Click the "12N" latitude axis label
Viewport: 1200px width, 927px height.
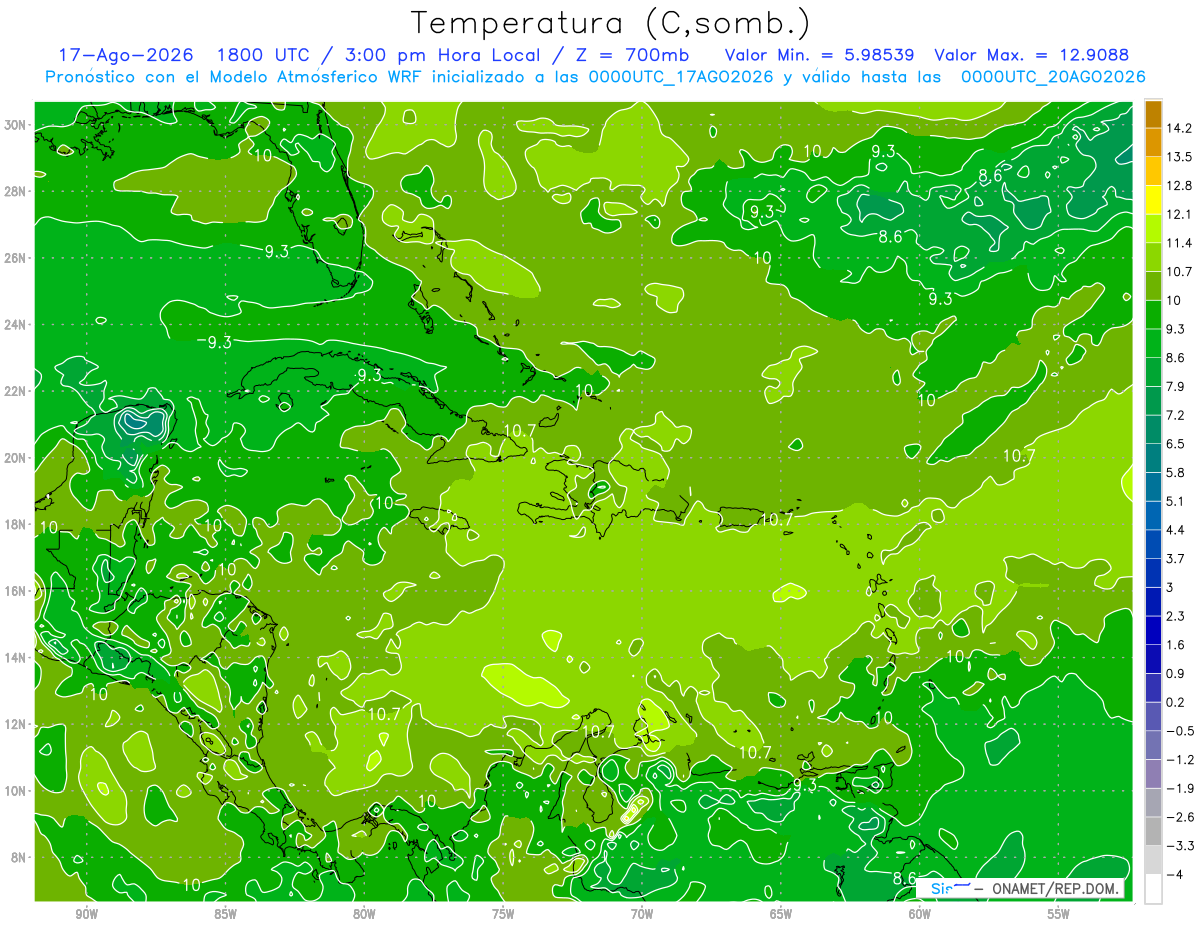(x=17, y=724)
